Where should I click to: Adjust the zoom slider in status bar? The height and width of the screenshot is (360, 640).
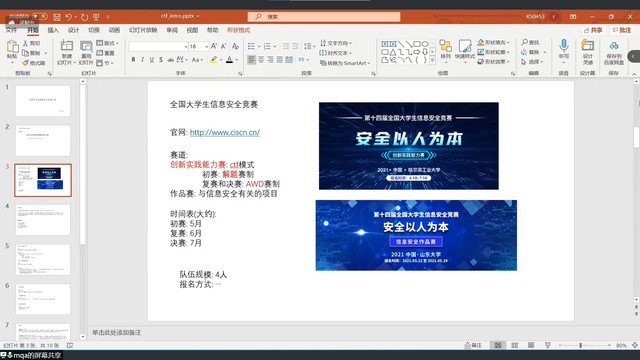(581, 345)
